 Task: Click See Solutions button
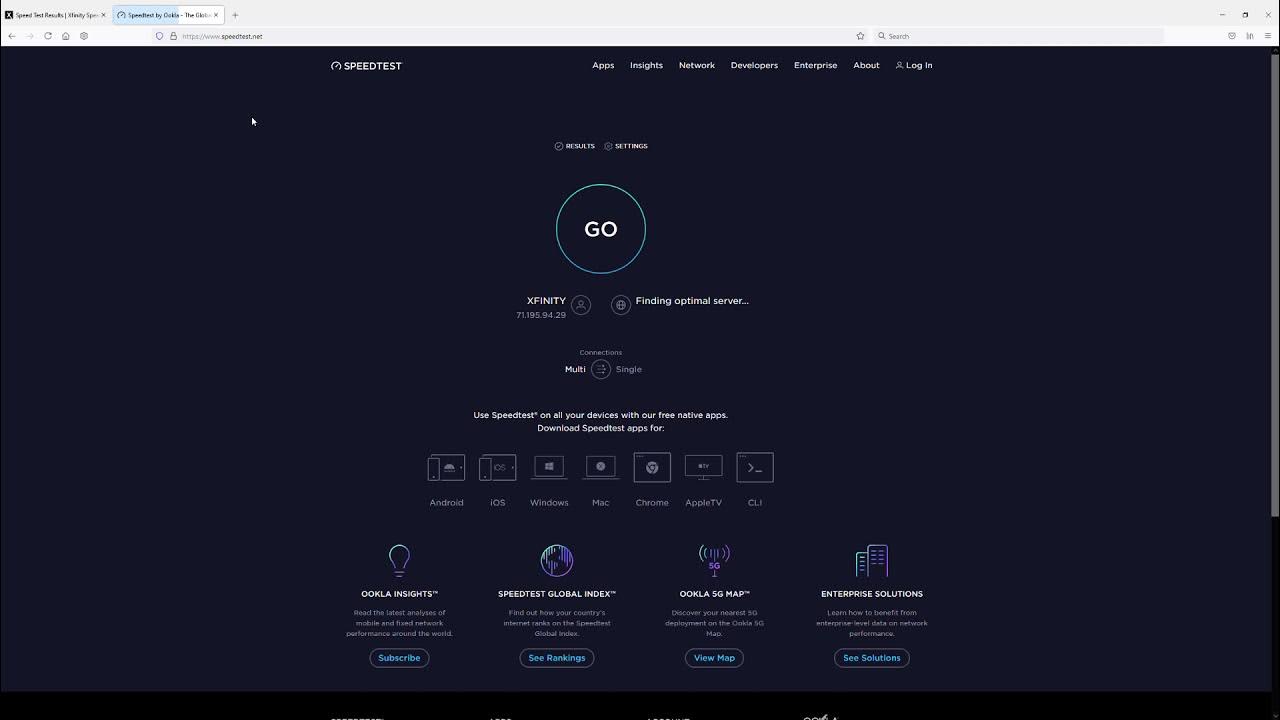click(x=872, y=658)
